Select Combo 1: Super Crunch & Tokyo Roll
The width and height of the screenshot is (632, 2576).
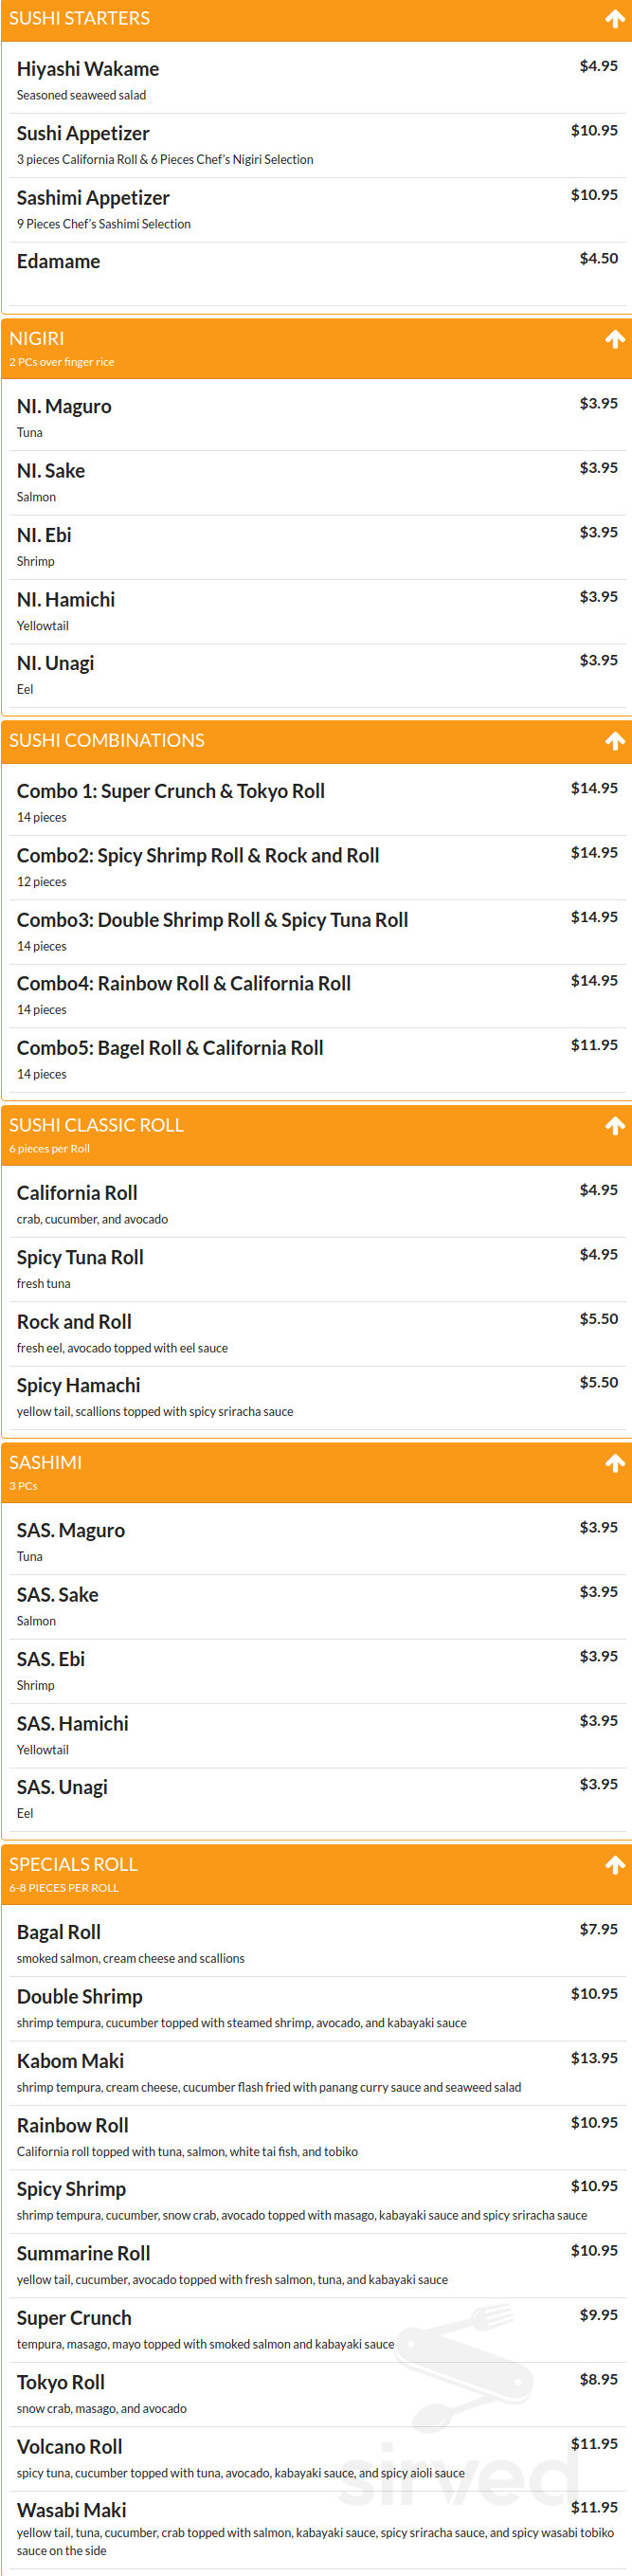(x=316, y=803)
